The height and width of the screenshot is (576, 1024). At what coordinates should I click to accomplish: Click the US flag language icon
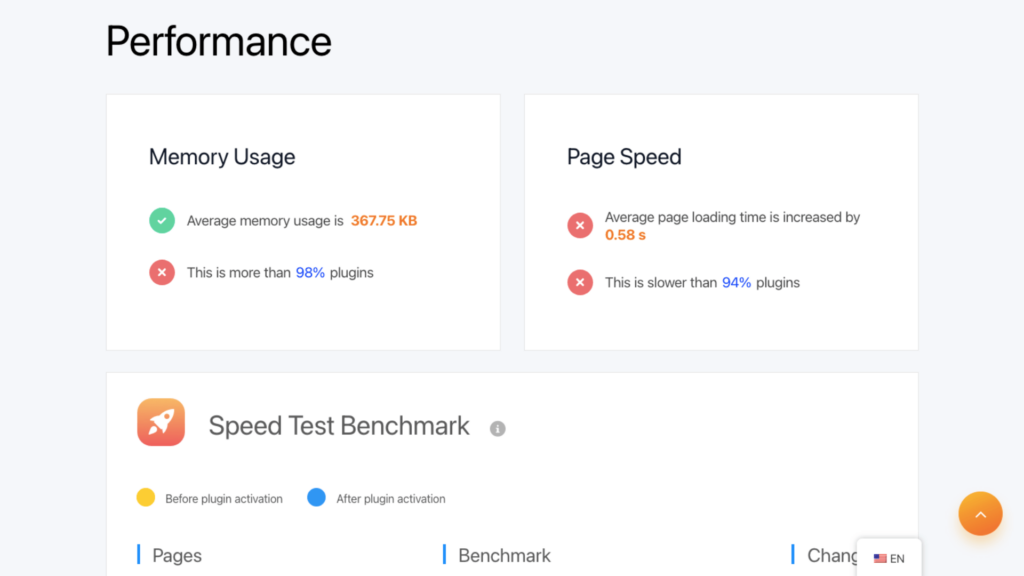tap(880, 558)
